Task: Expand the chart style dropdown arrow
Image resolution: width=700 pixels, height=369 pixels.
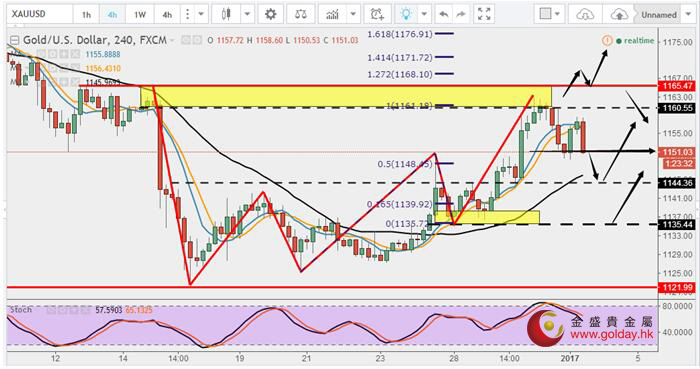Action: click(247, 14)
